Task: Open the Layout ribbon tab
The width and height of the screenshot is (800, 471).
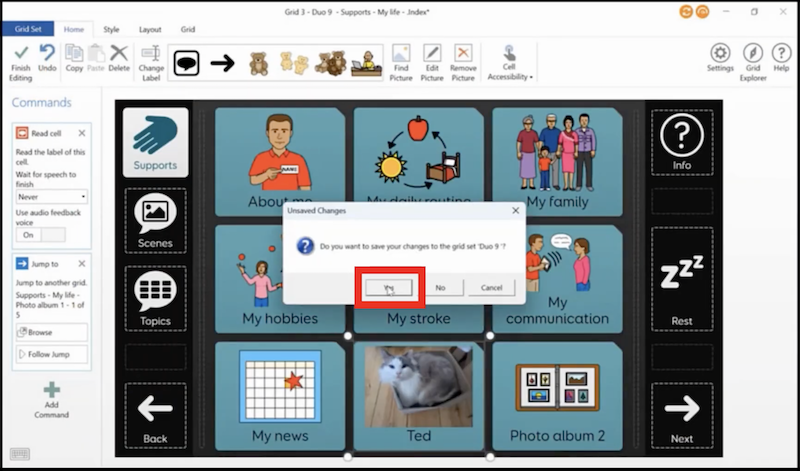Action: (150, 30)
